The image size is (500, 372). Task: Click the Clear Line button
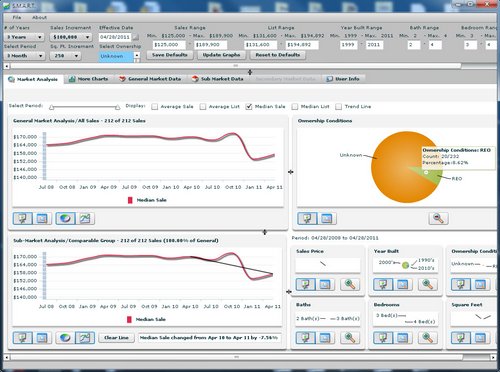116,338
